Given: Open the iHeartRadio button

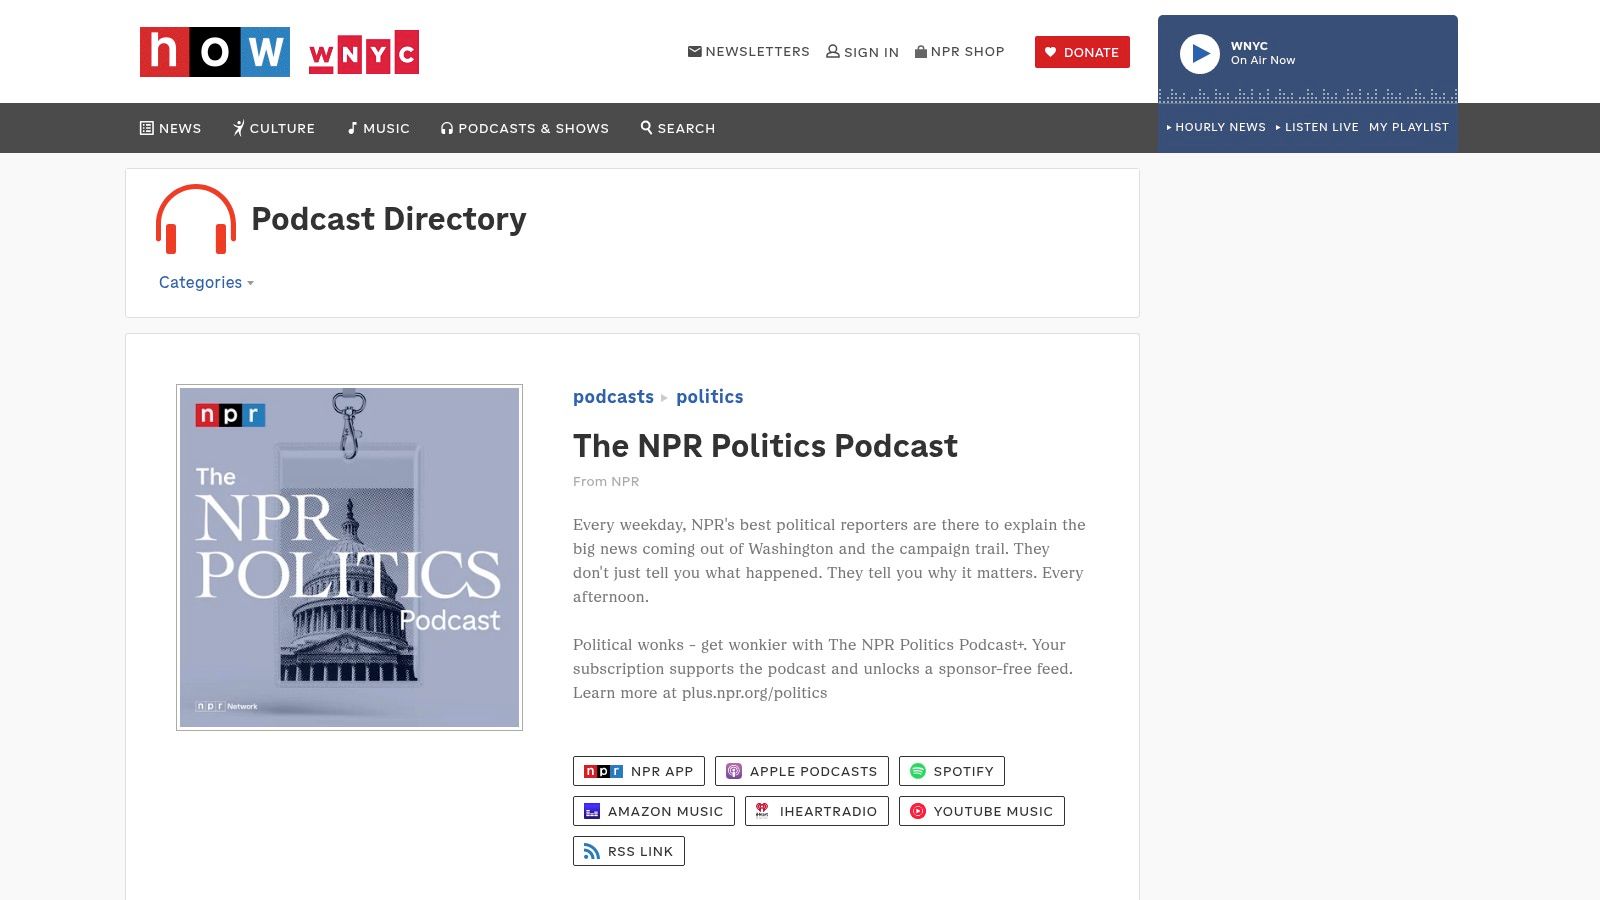Looking at the screenshot, I should (x=817, y=811).
